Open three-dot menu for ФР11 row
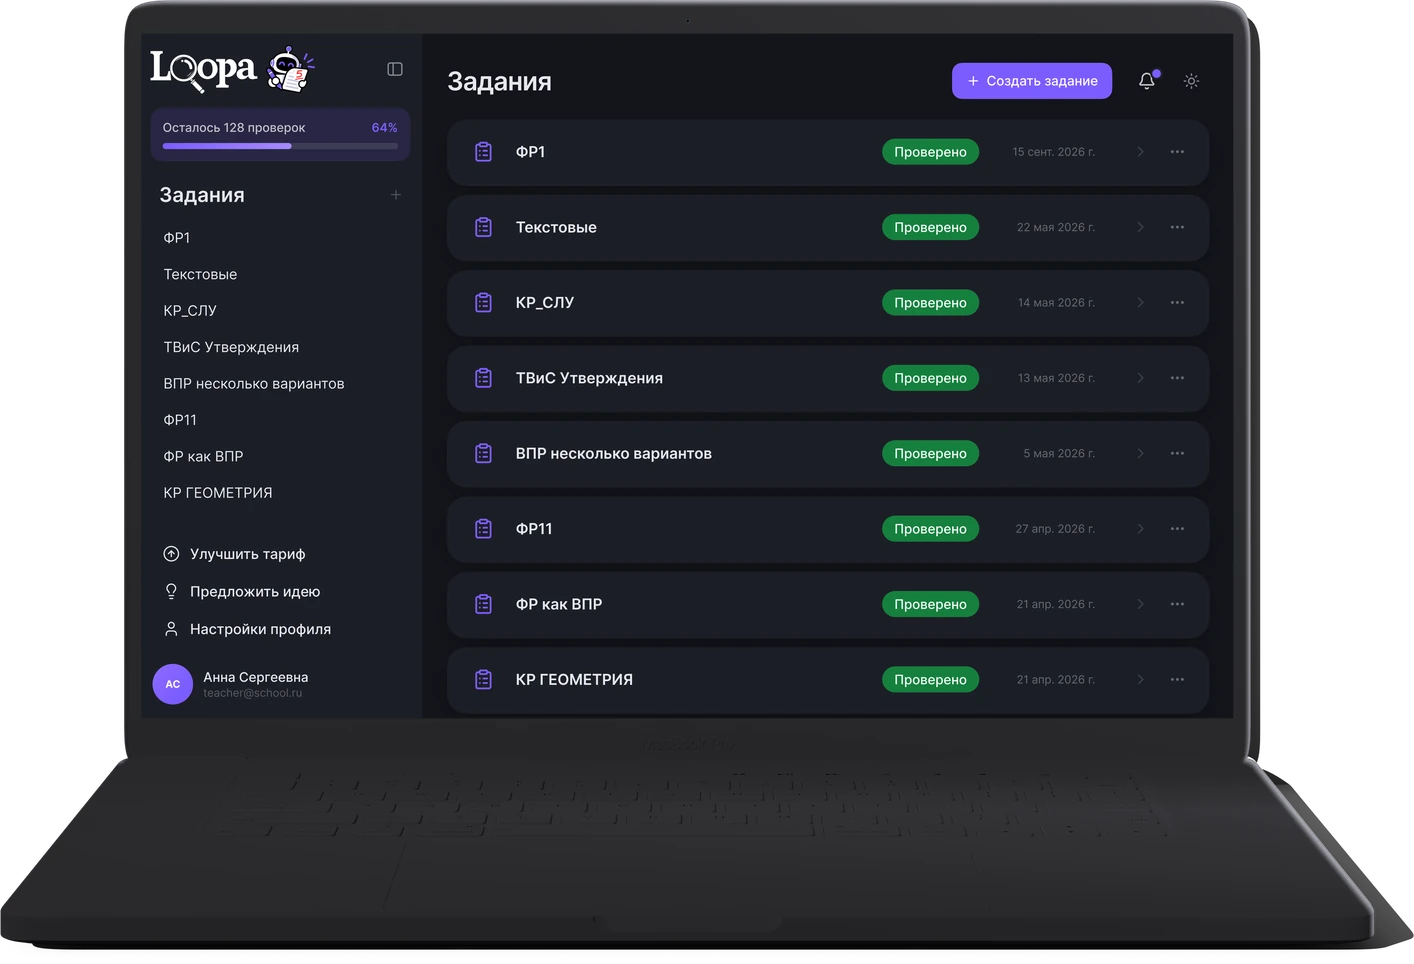The width and height of the screenshot is (1414, 964). tap(1177, 529)
